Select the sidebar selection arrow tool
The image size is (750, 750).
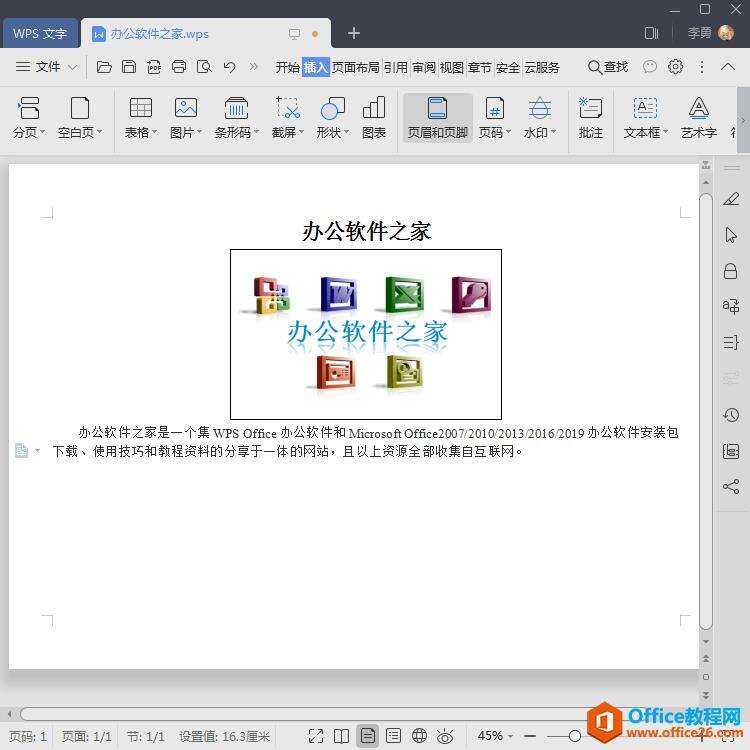click(731, 235)
